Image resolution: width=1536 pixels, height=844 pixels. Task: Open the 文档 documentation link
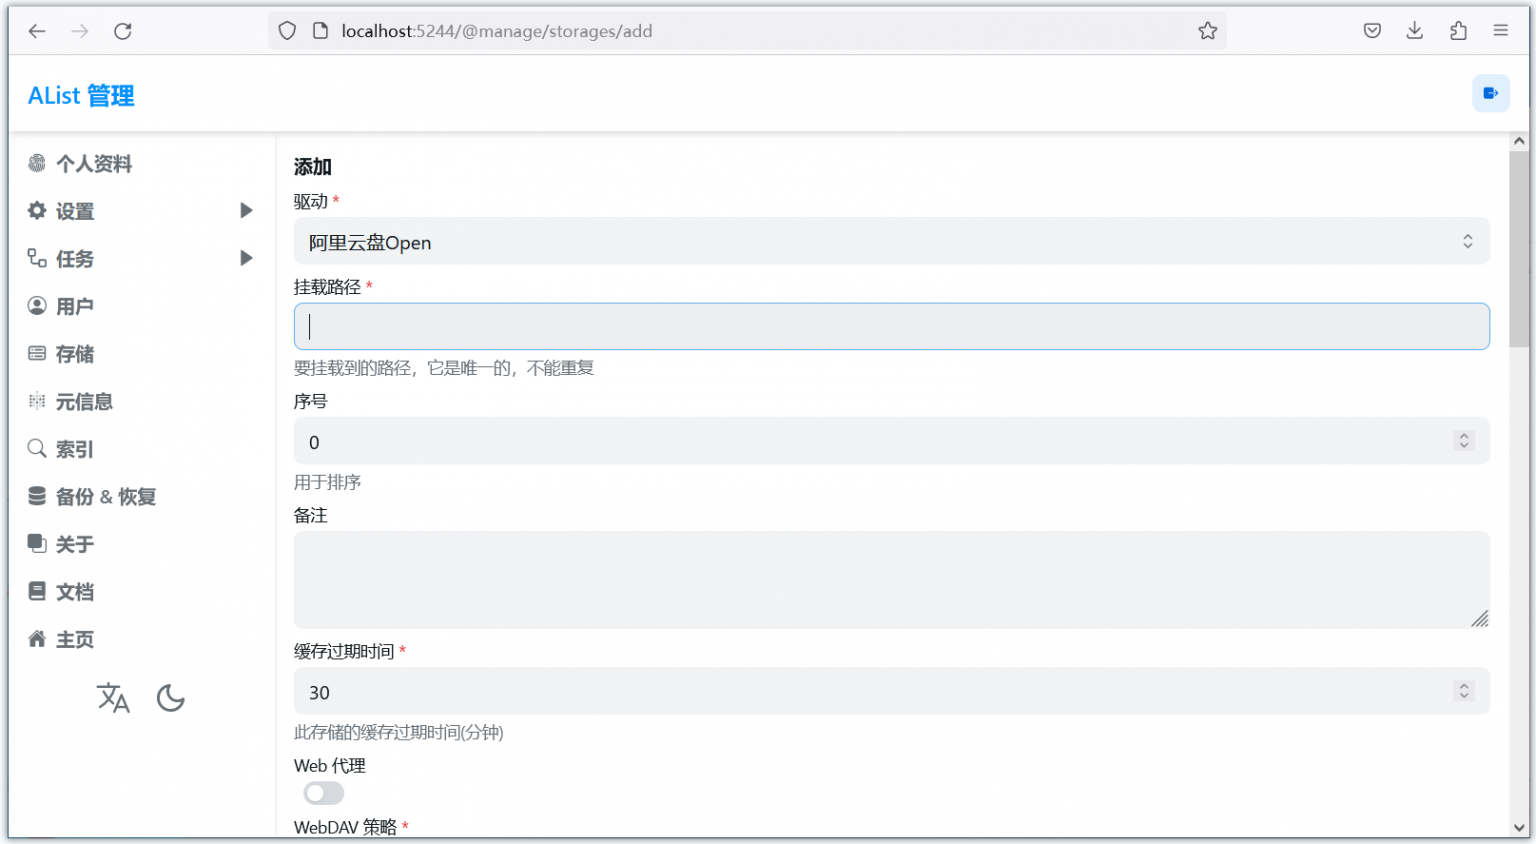pos(75,592)
